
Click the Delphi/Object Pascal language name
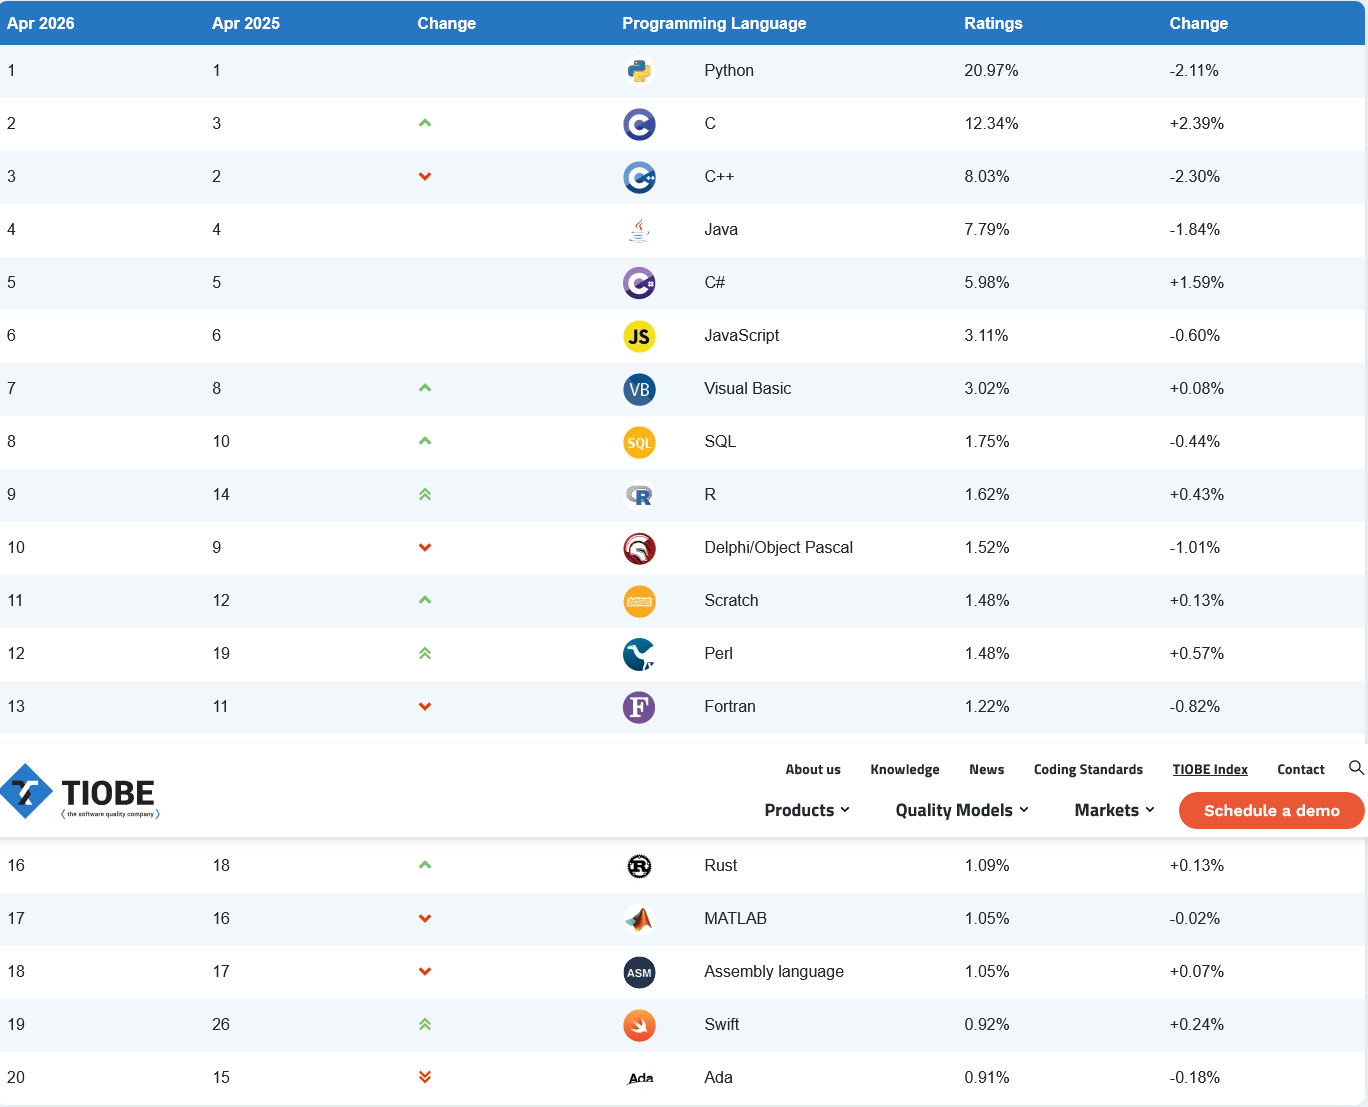tap(778, 547)
